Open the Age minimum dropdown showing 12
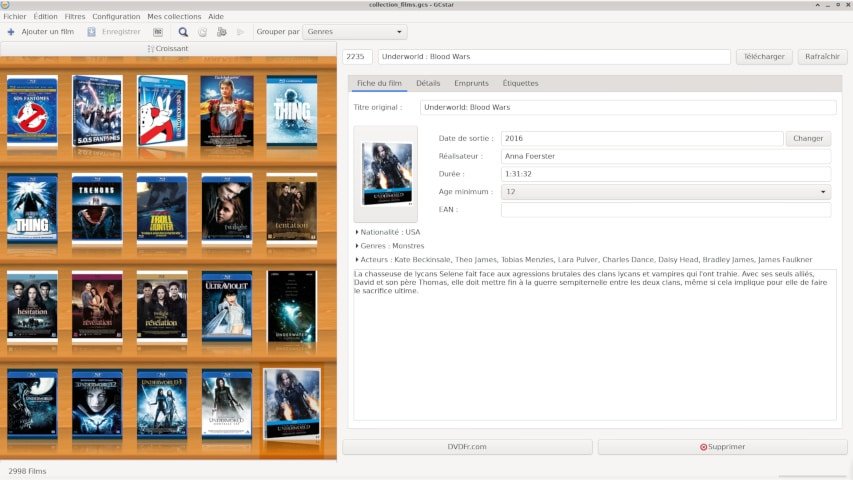 (666, 192)
